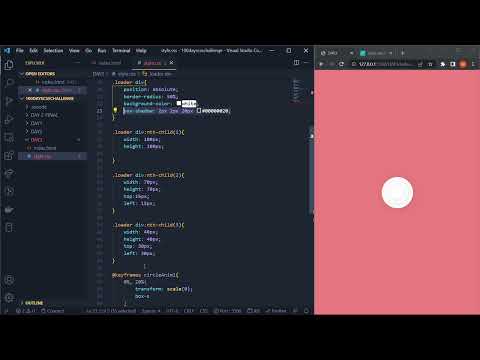Image resolution: width=480 pixels, height=360 pixels.
Task: Click the style.css breadcrumb above the editor
Action: tap(124, 74)
